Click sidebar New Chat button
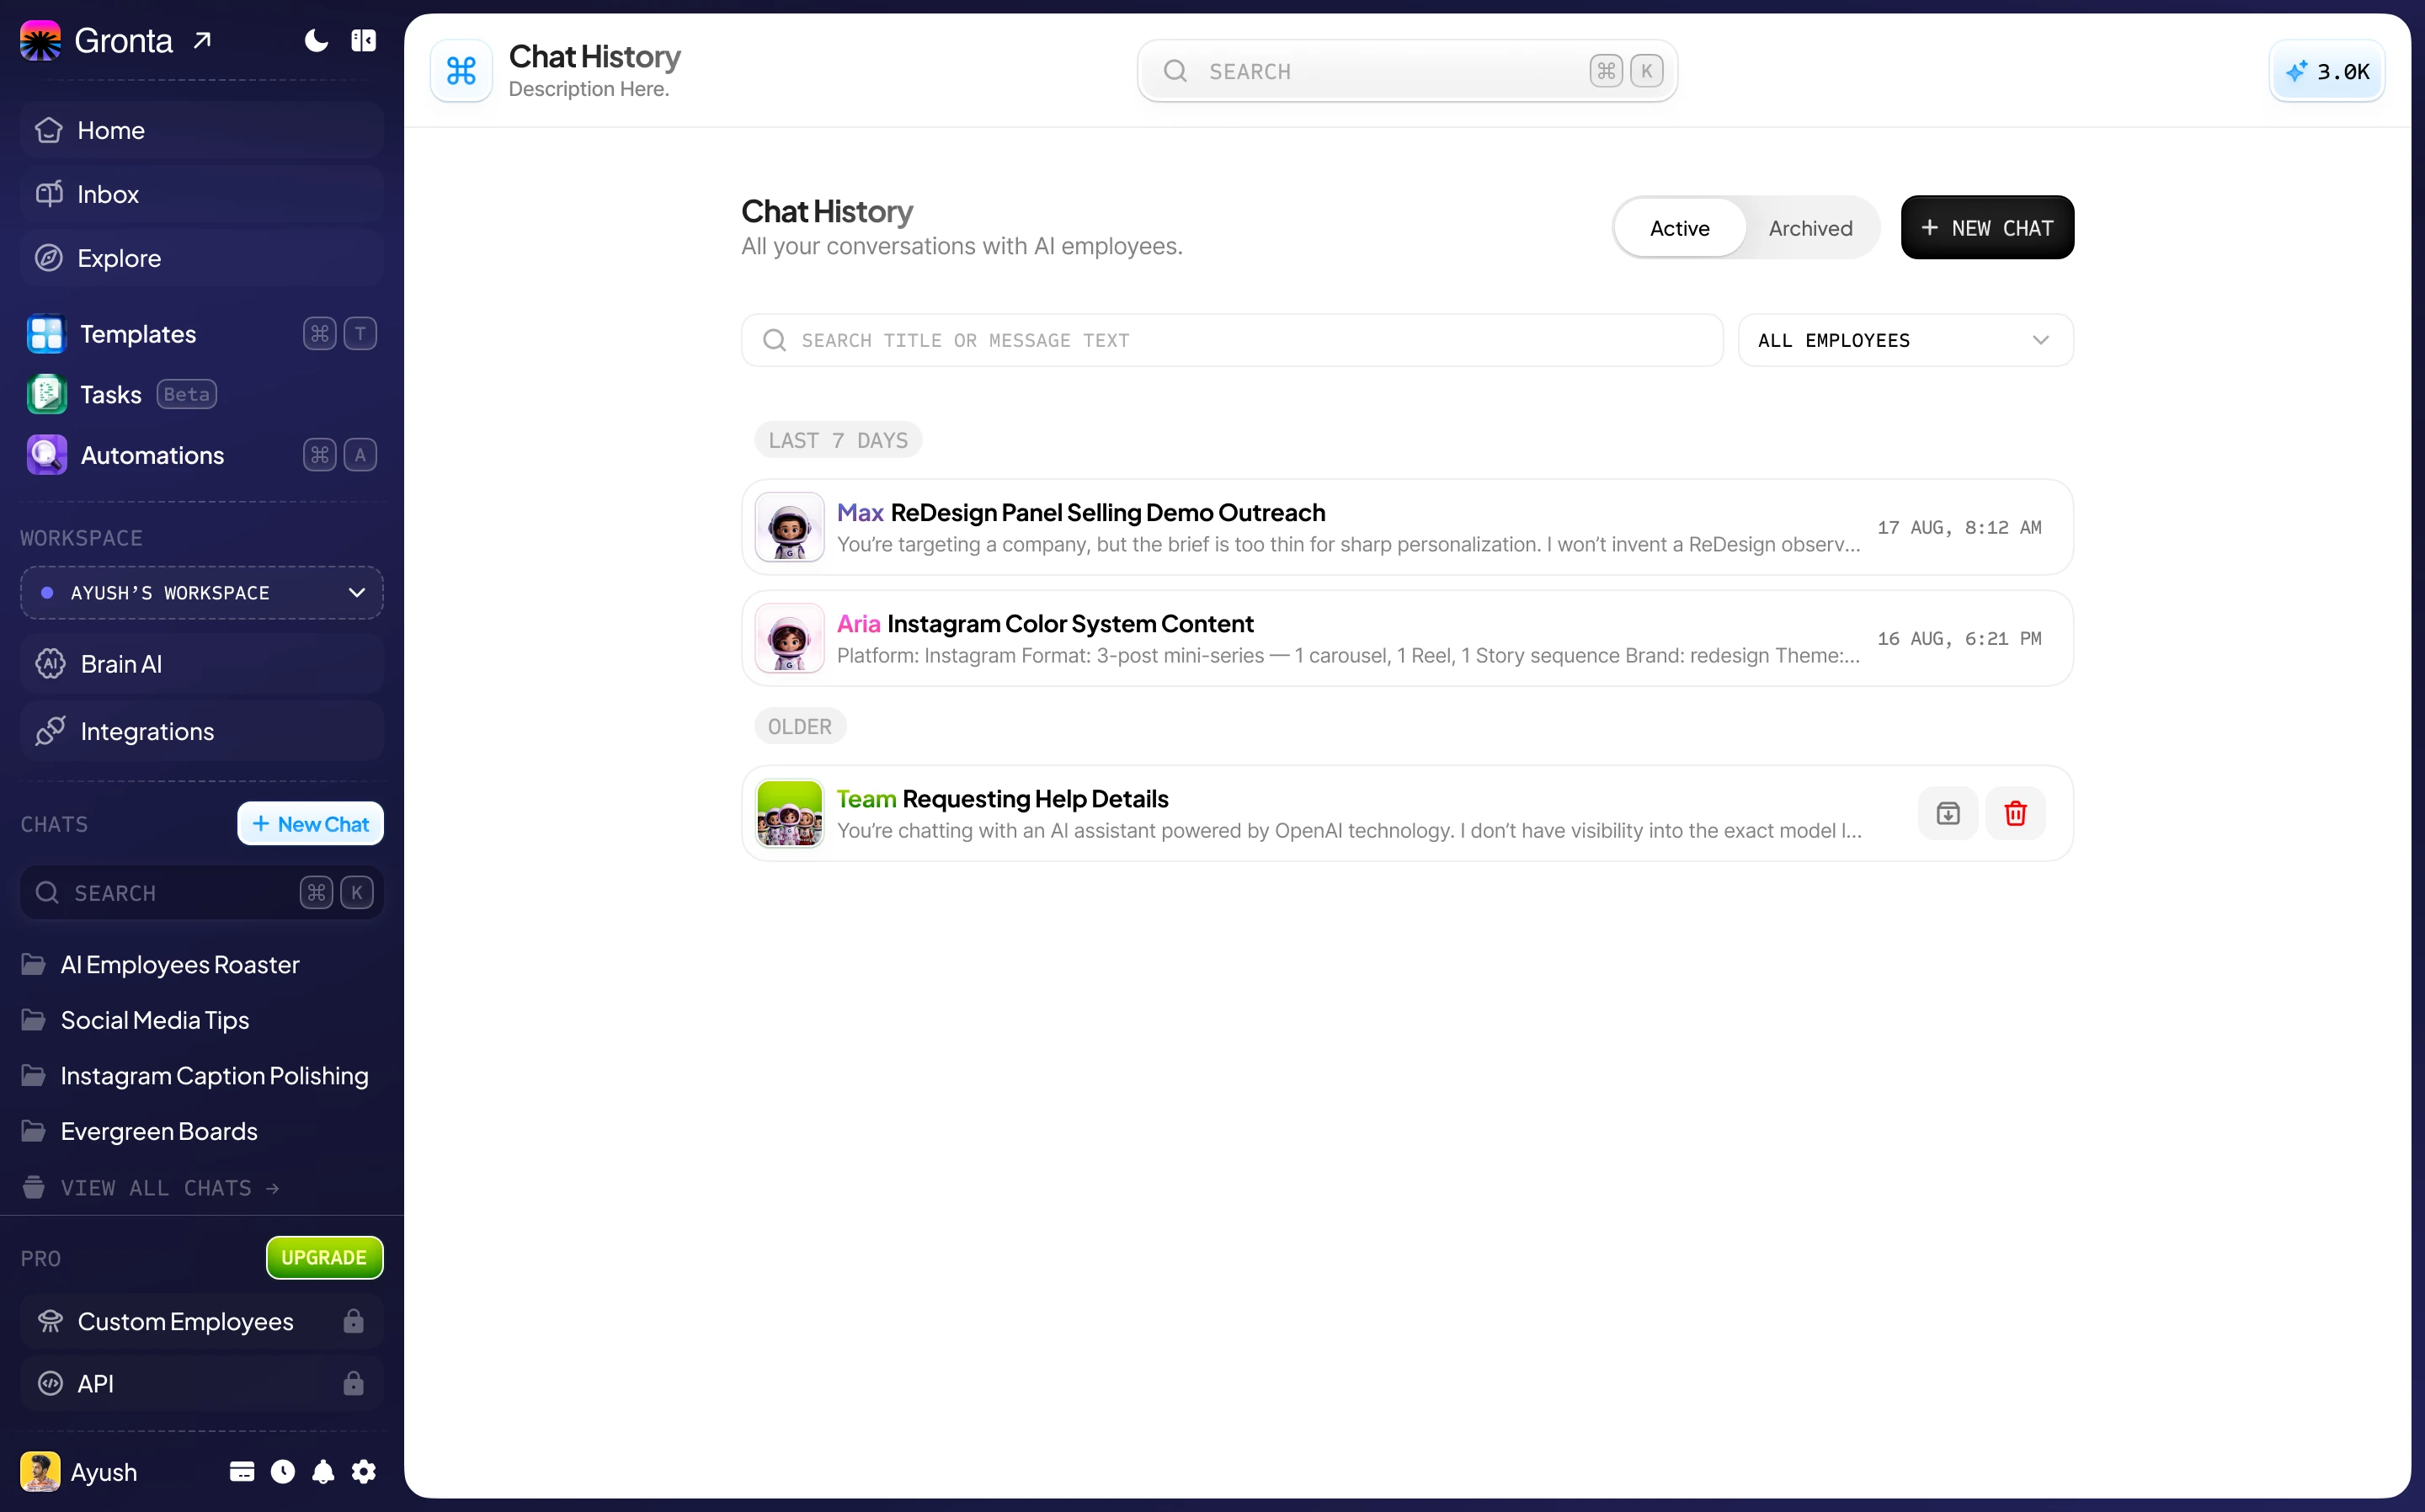 [x=310, y=824]
